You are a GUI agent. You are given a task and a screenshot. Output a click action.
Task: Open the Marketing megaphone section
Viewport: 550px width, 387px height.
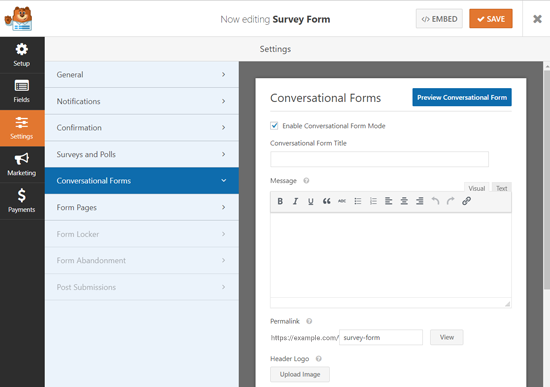pyautogui.click(x=22, y=165)
